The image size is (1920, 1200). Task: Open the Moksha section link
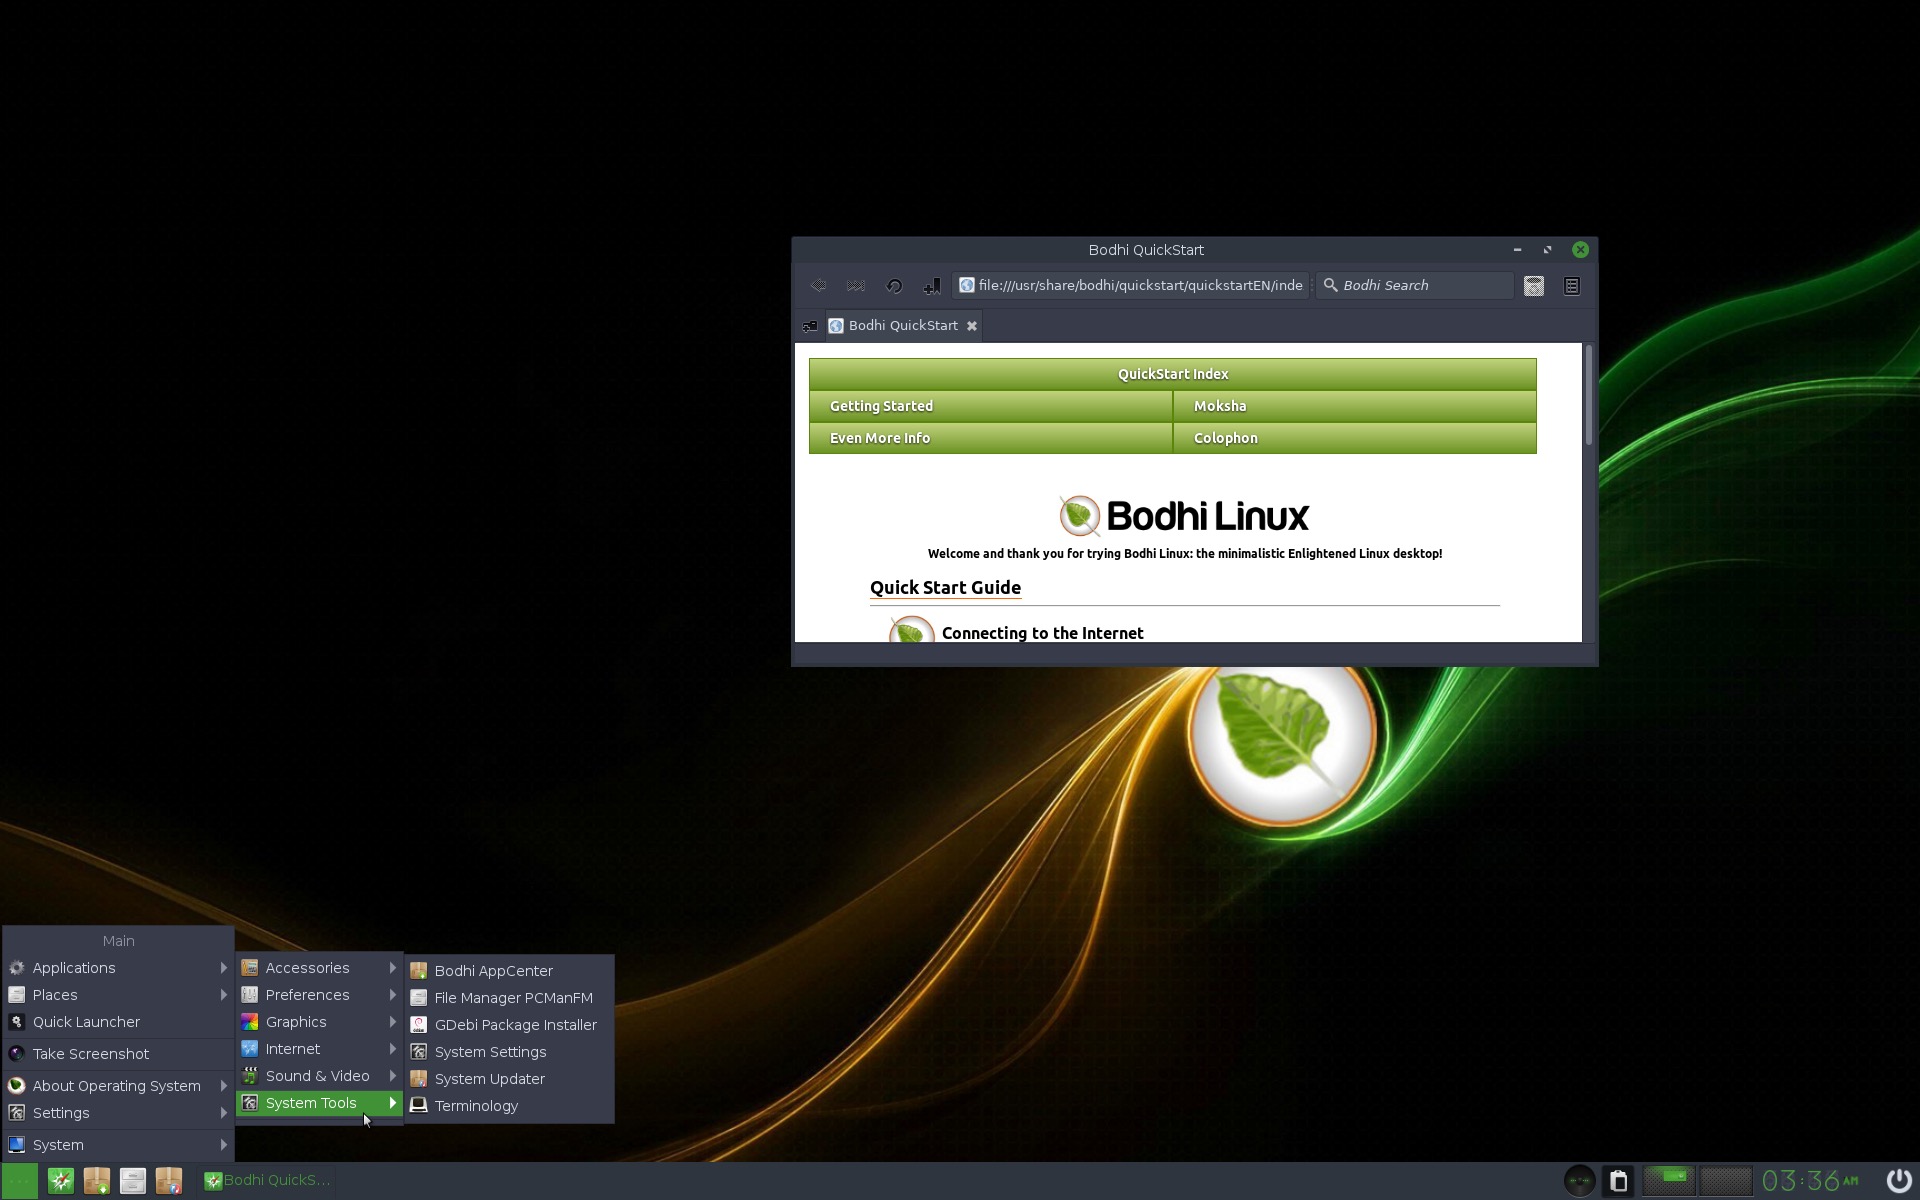pyautogui.click(x=1355, y=406)
